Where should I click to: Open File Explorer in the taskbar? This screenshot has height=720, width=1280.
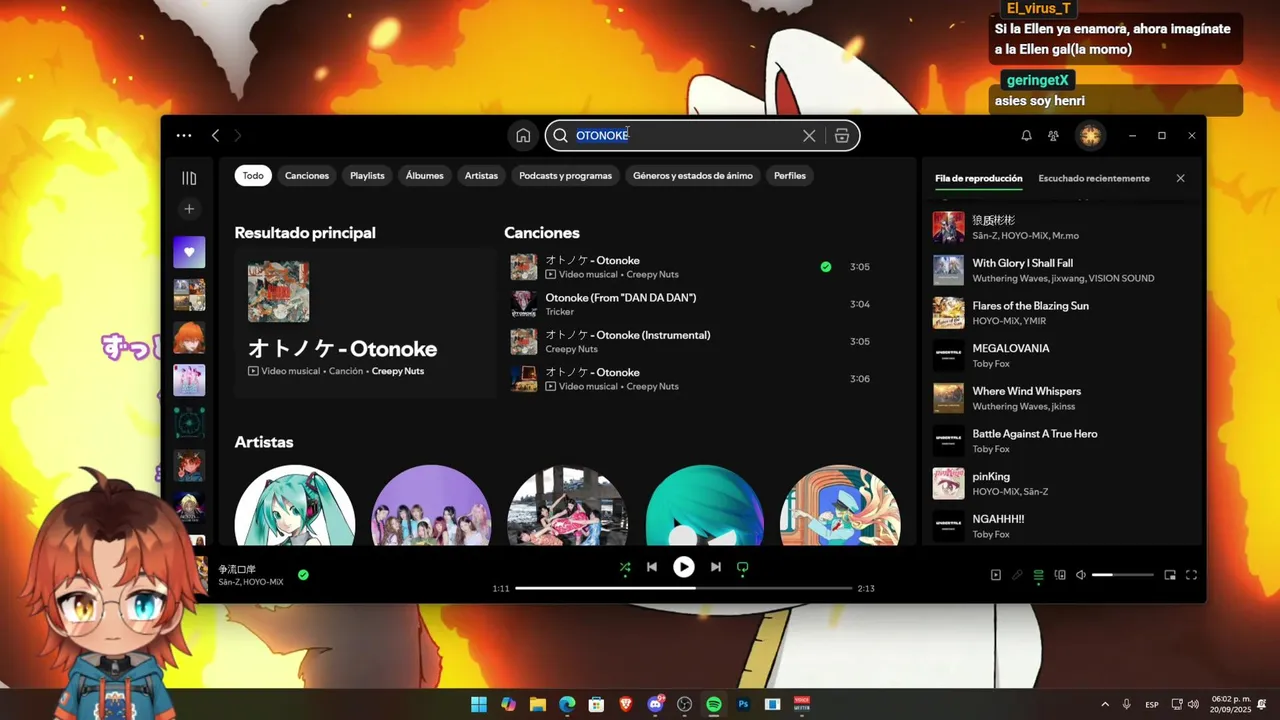[538, 704]
